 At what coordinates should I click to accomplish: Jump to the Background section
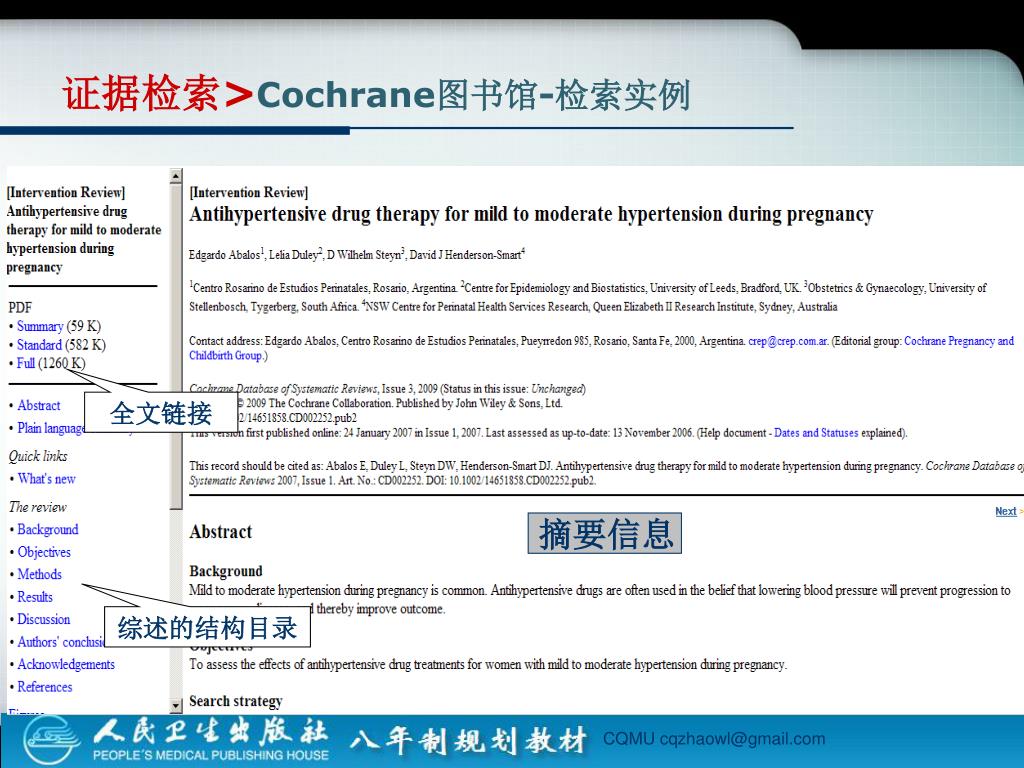click(48, 530)
